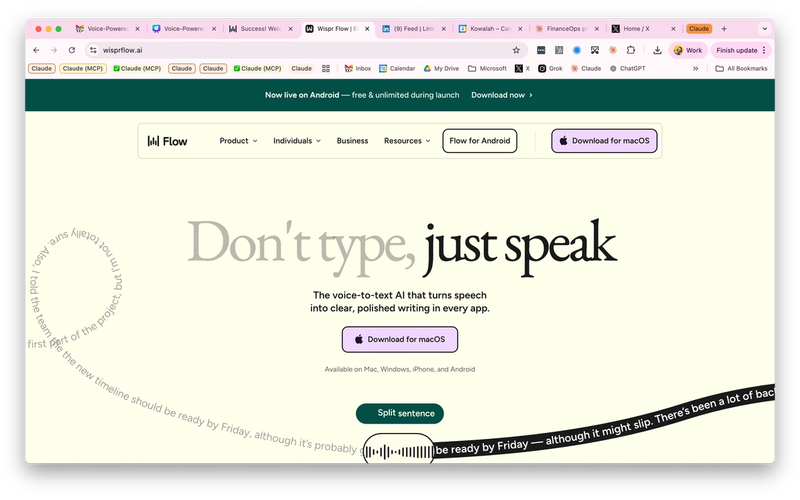Open the My Drive bookmark
The width and height of the screenshot is (800, 500).
click(441, 68)
